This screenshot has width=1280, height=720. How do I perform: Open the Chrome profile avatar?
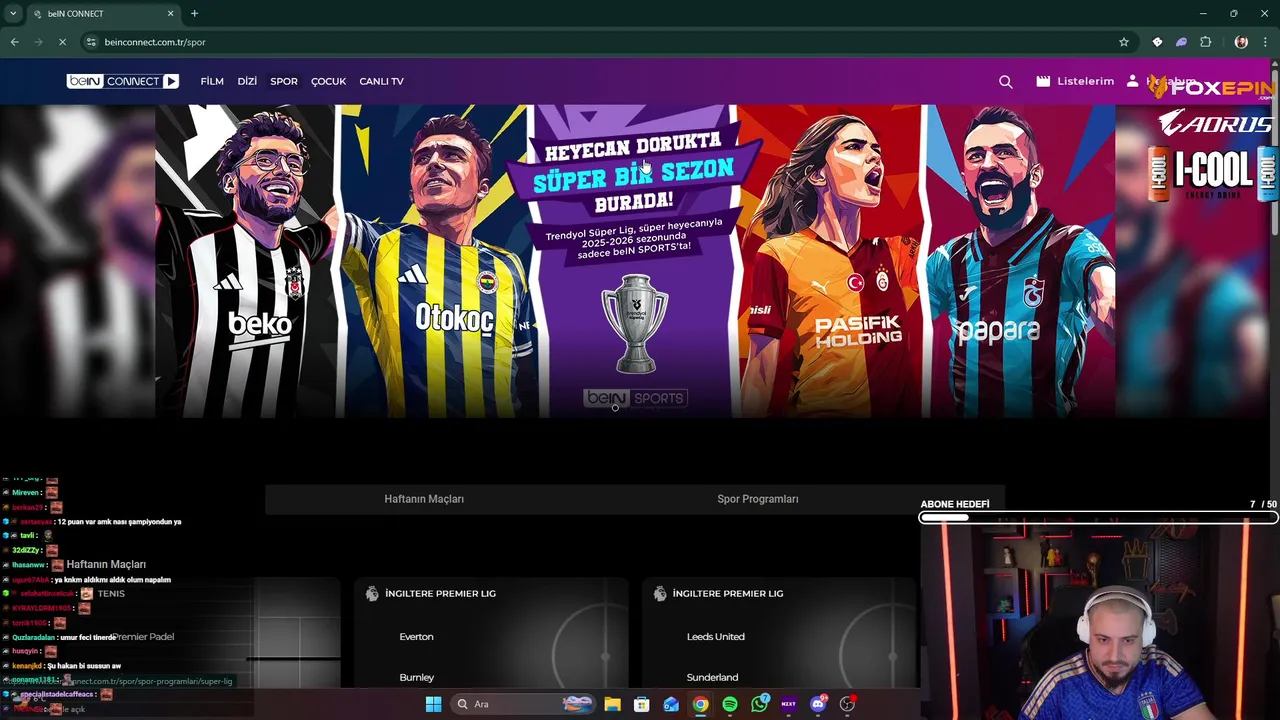tap(1241, 42)
